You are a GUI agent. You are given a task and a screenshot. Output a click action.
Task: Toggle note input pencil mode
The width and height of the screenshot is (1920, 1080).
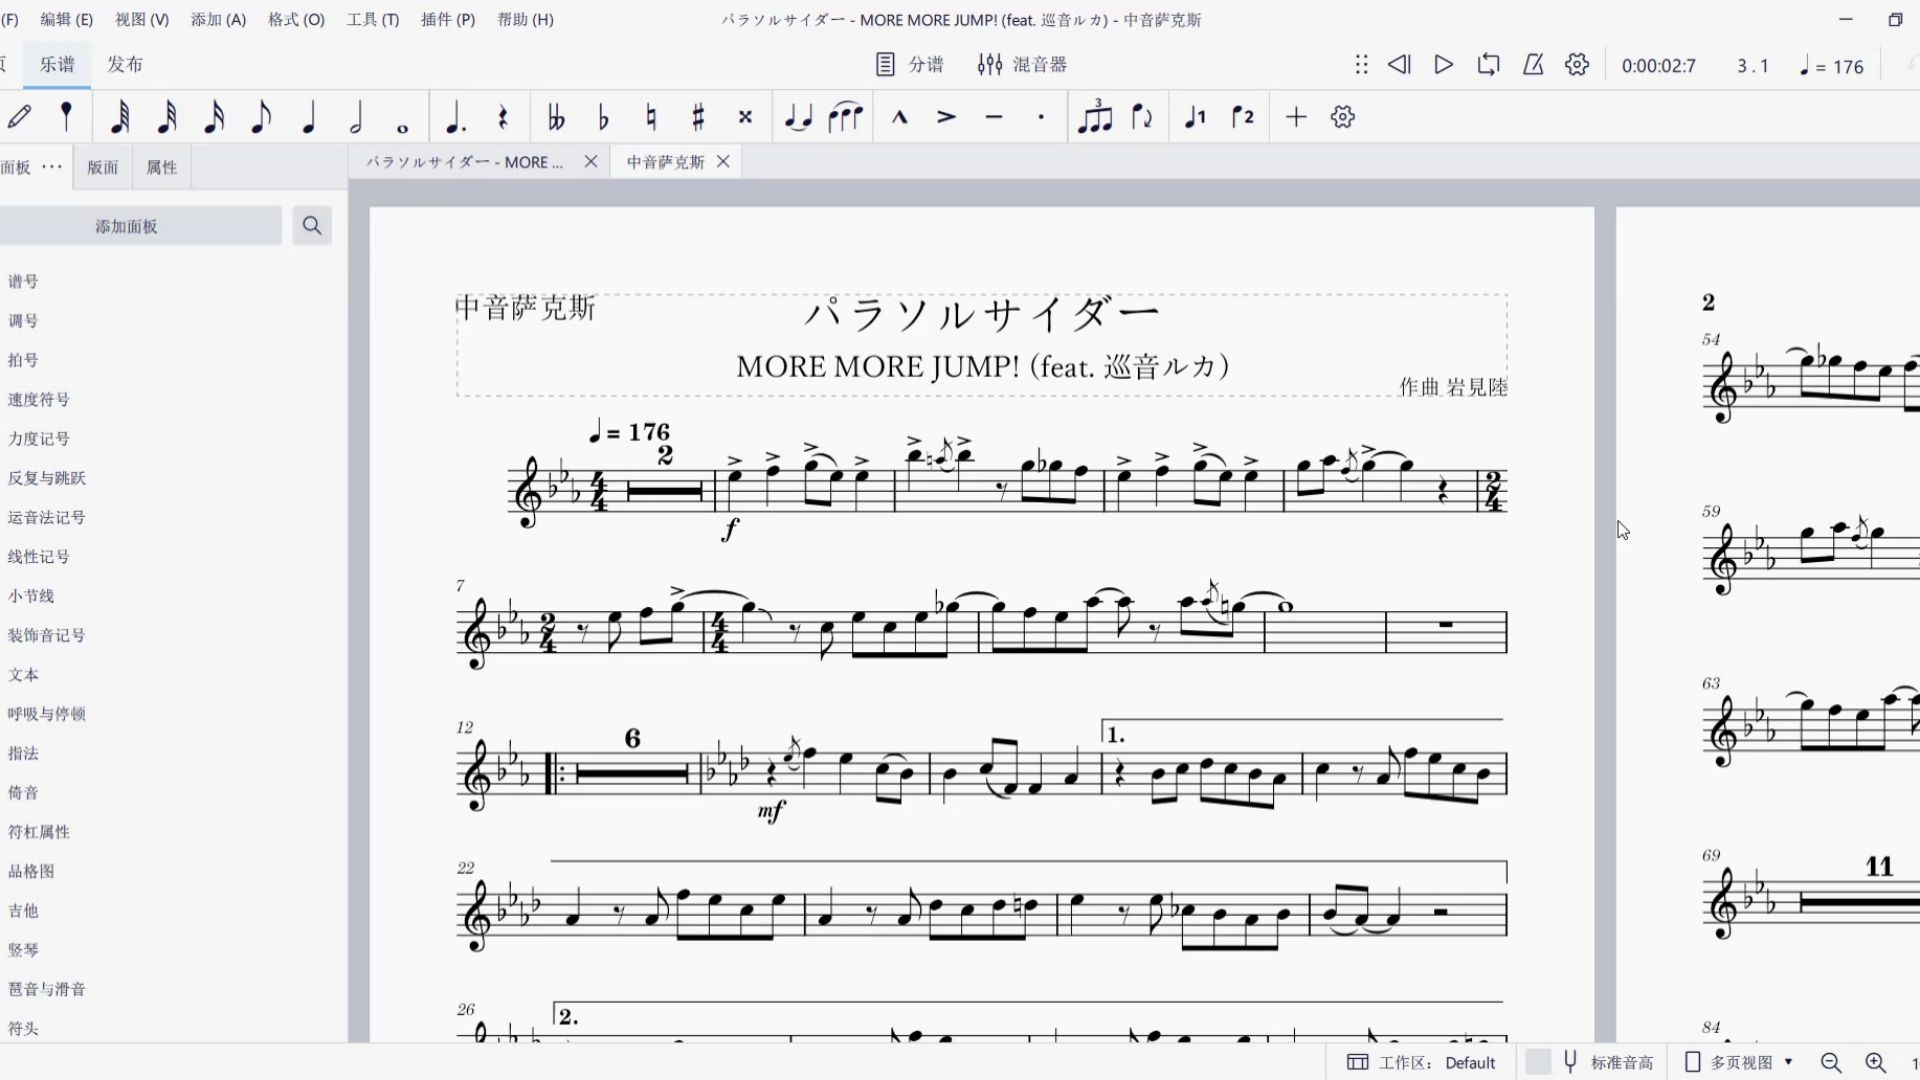point(19,117)
